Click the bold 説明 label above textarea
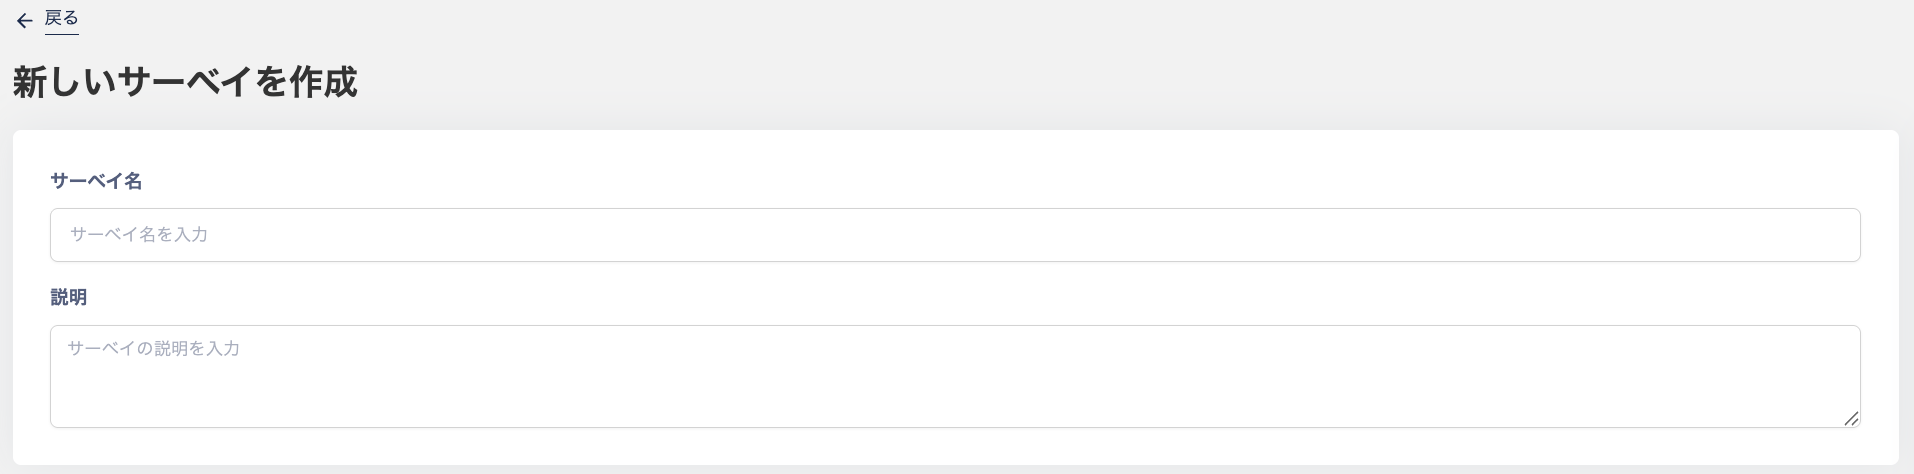 pyautogui.click(x=68, y=297)
